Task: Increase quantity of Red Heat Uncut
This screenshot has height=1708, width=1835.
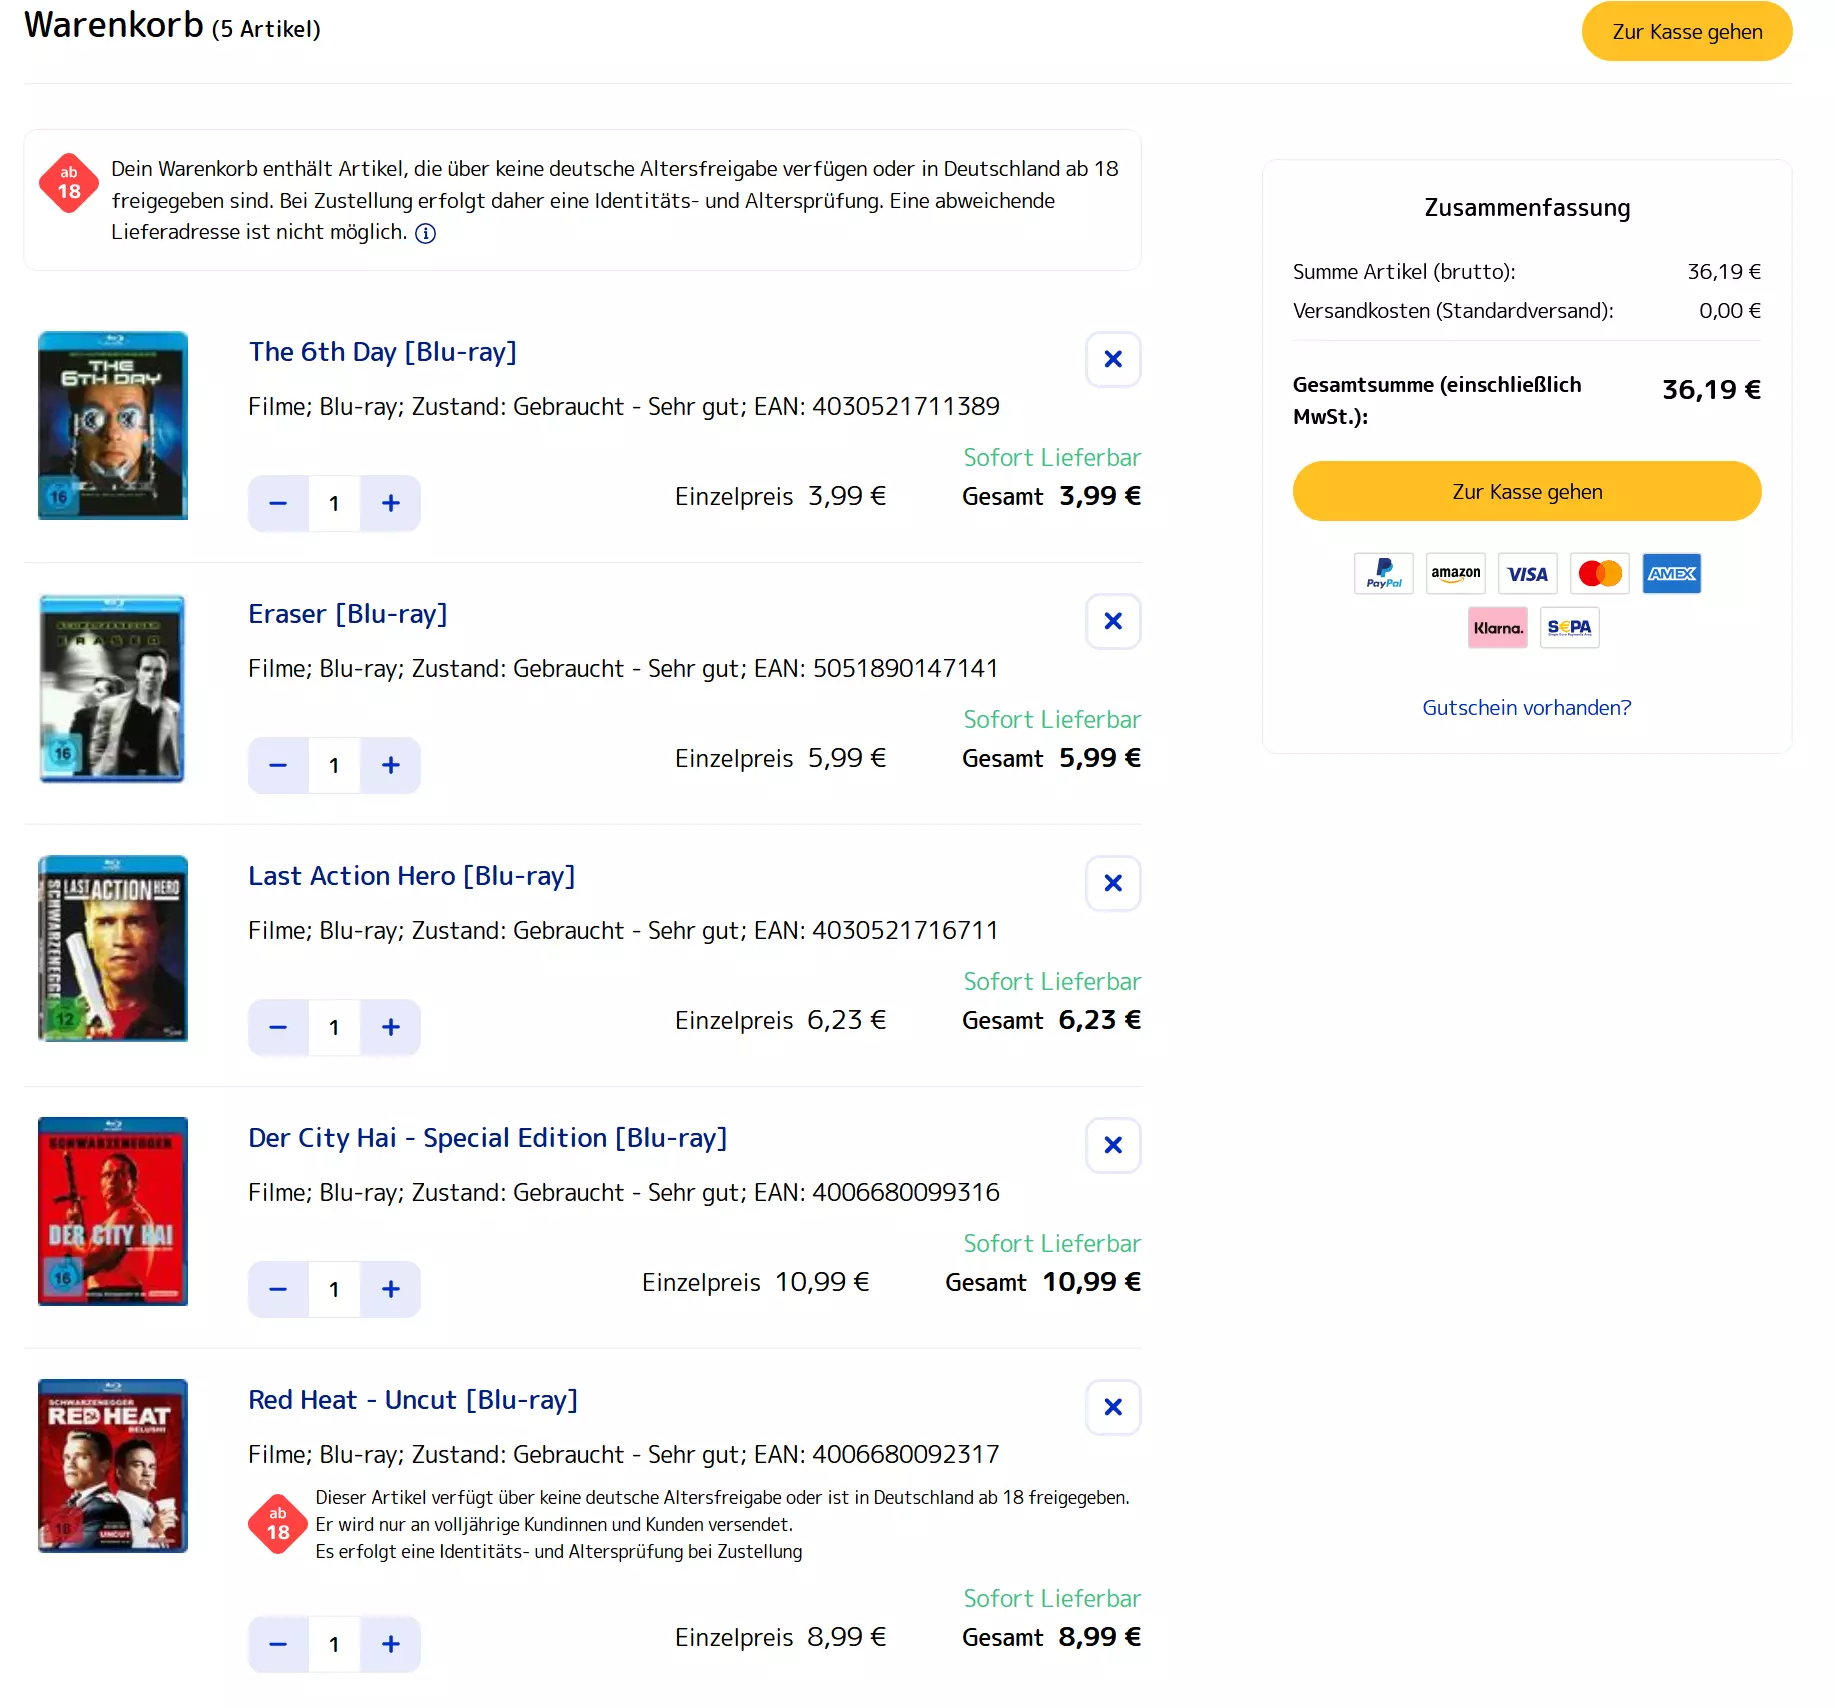Action: tap(391, 1644)
